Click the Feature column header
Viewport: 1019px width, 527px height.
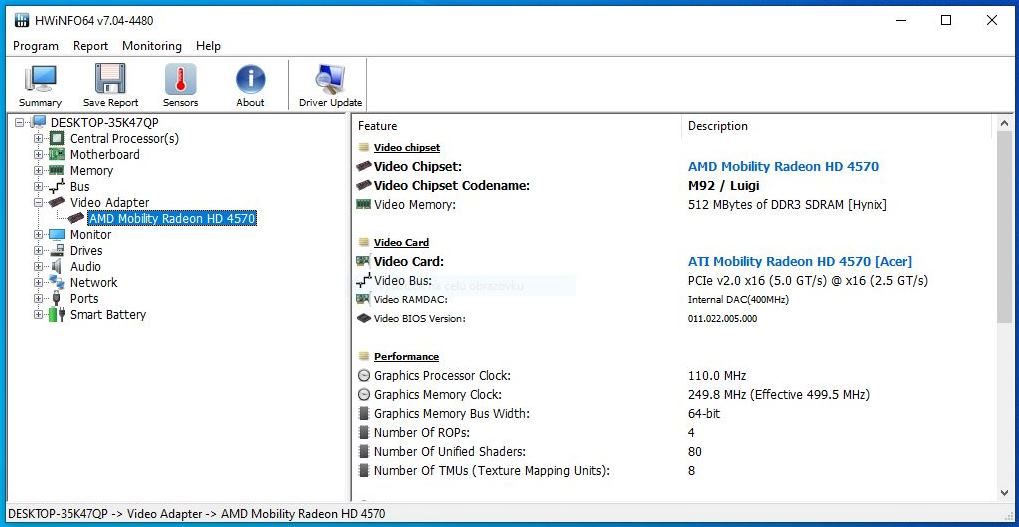coord(377,126)
